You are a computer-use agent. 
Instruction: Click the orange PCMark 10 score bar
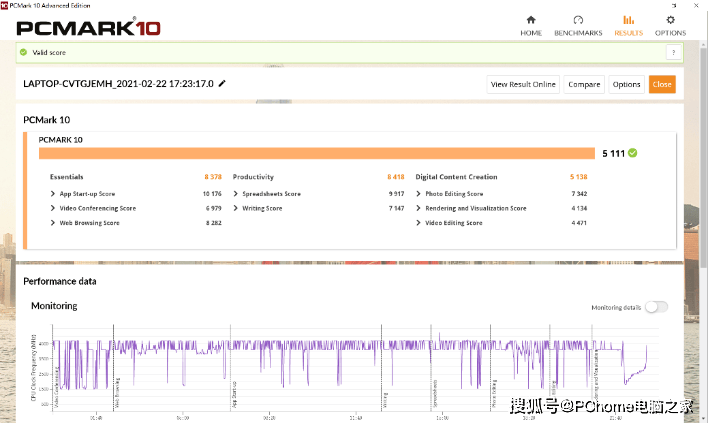317,153
